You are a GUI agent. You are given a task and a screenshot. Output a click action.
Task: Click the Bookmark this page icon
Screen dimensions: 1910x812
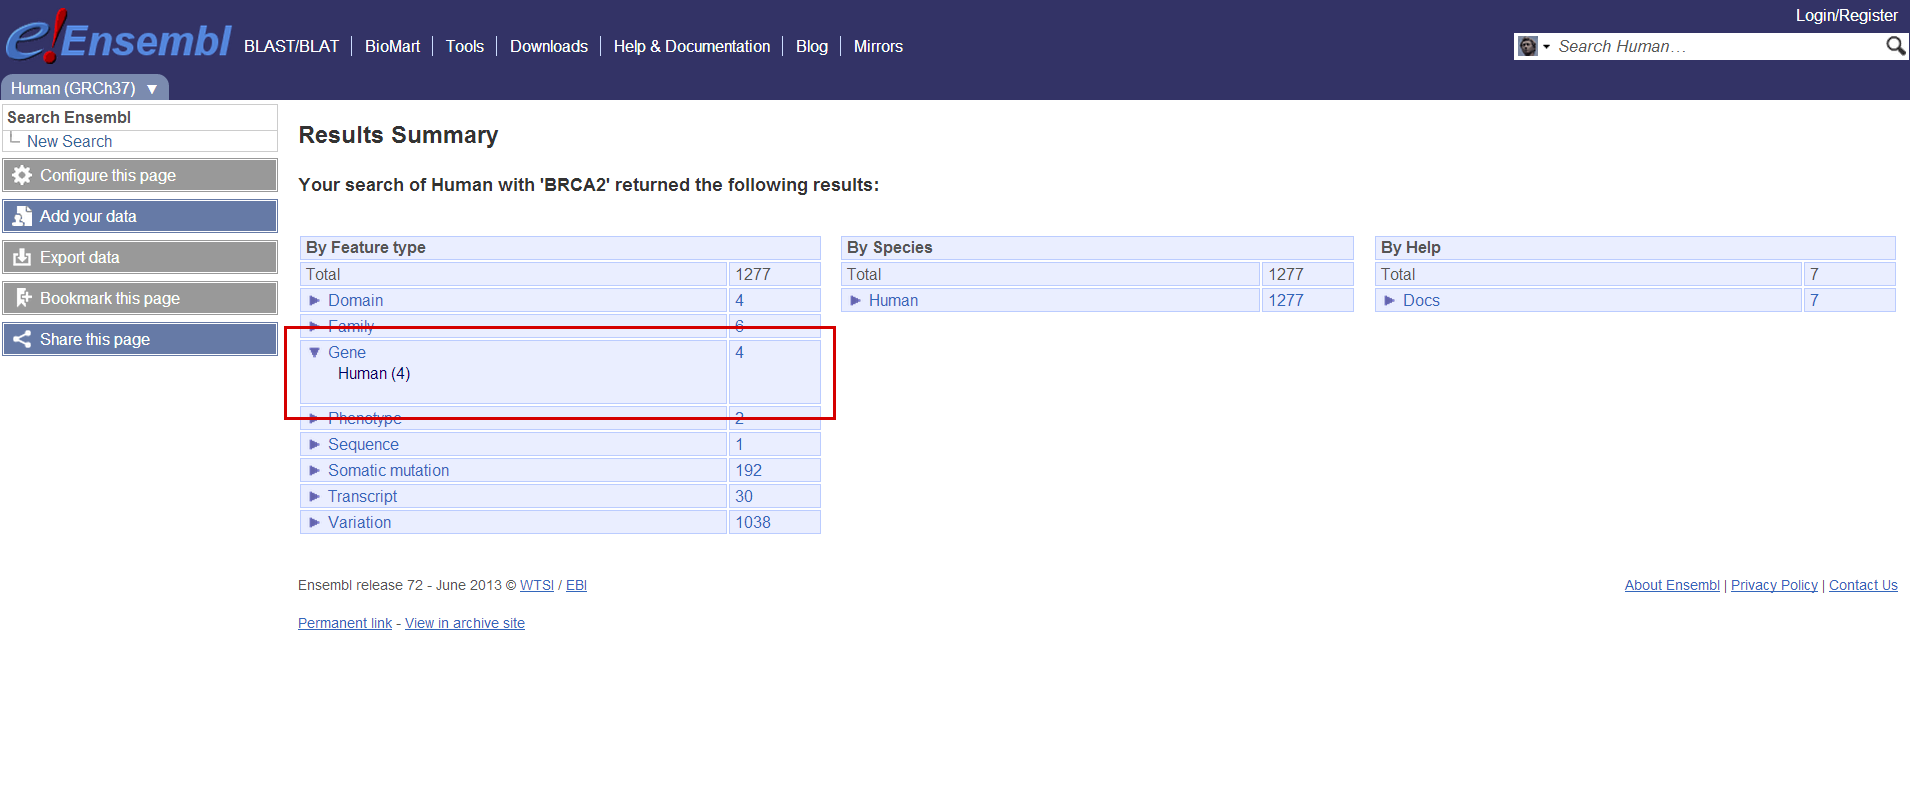click(22, 298)
